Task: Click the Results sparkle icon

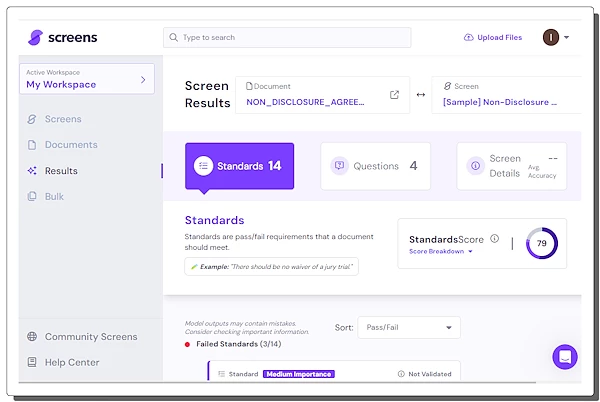Action: coord(32,171)
